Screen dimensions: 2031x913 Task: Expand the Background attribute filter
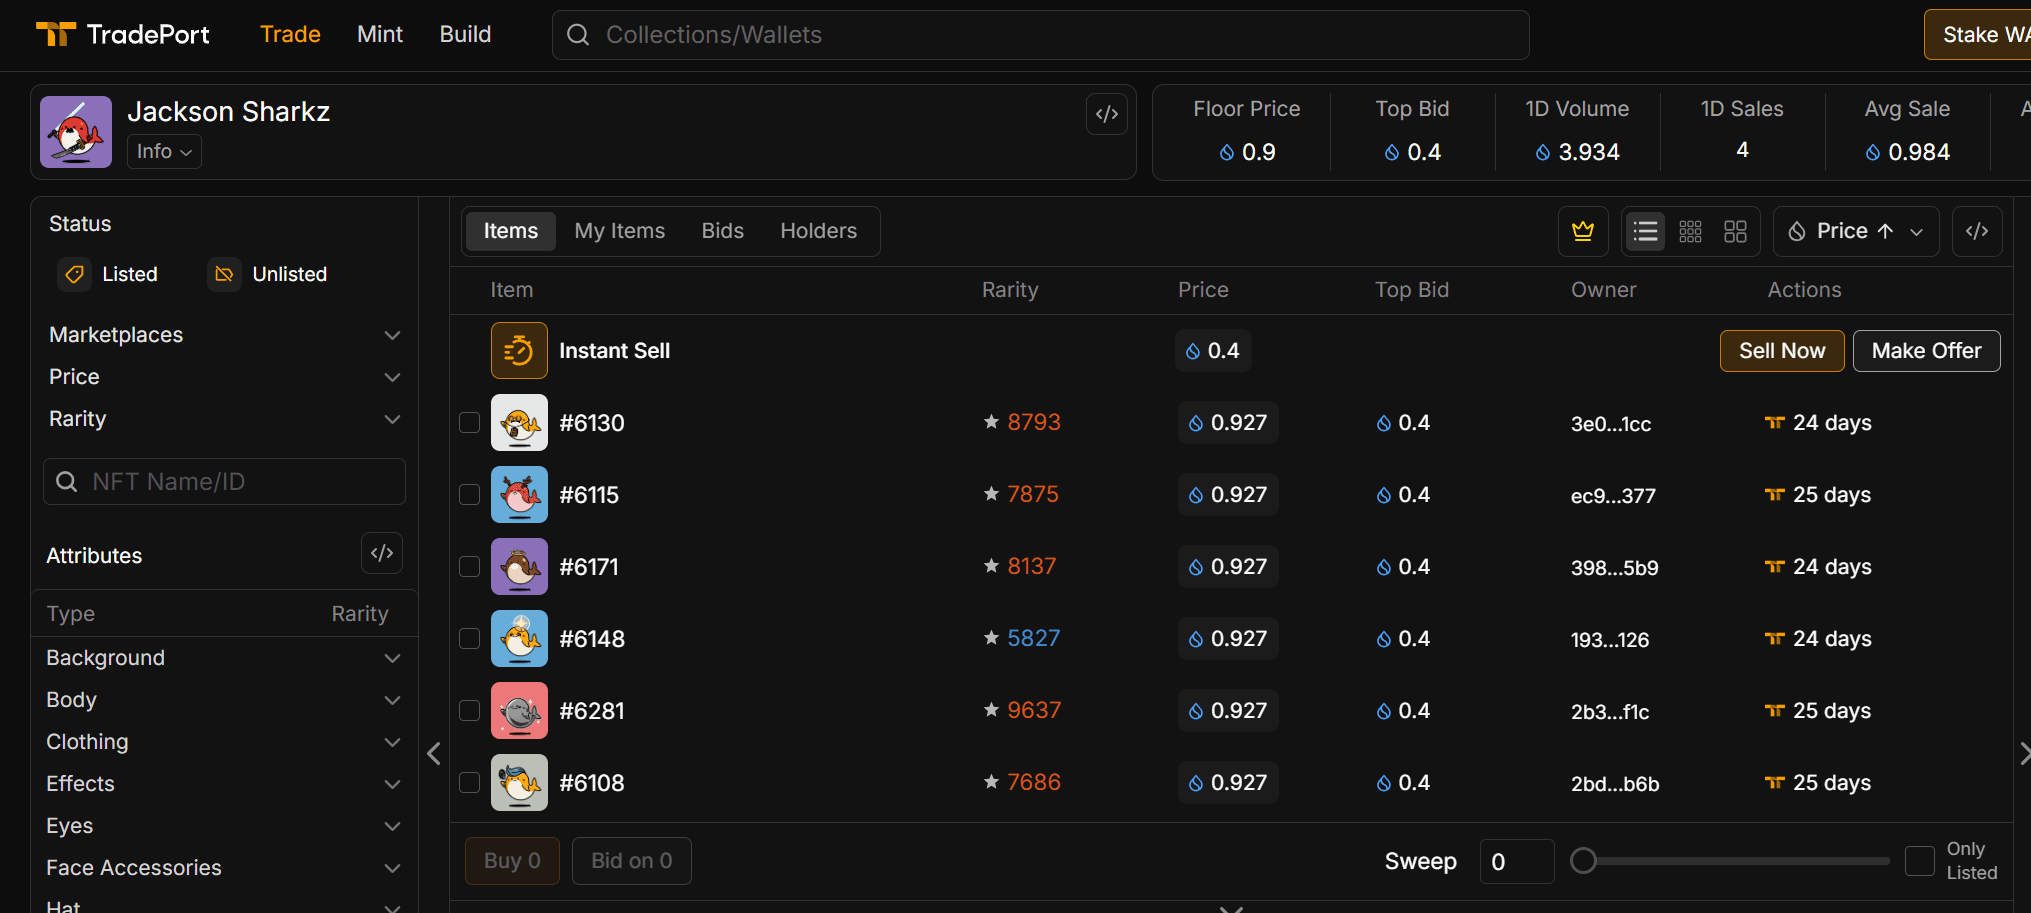point(224,658)
